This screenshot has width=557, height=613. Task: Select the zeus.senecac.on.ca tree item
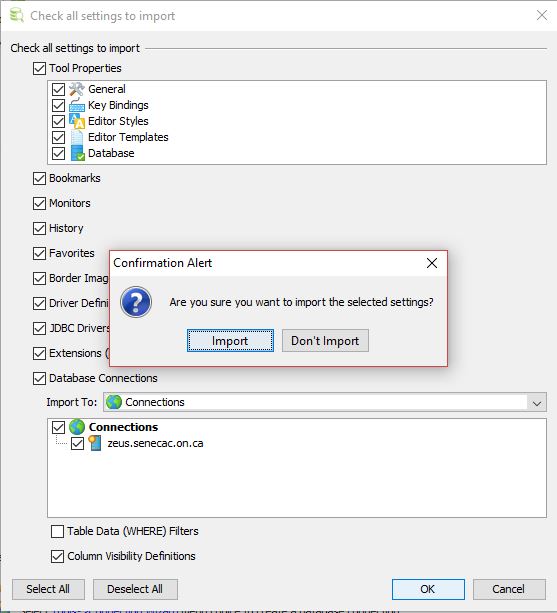[x=155, y=443]
